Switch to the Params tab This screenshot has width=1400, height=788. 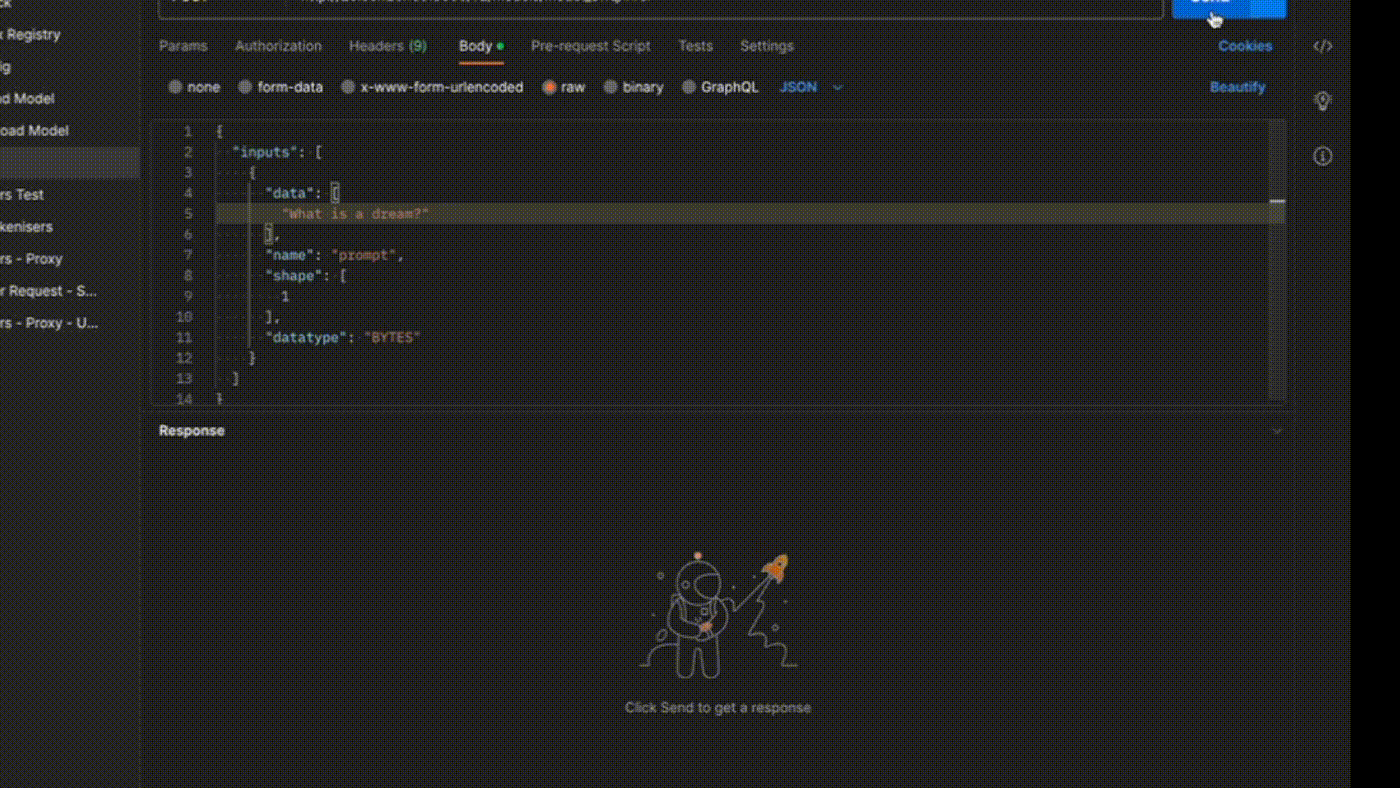tap(183, 46)
